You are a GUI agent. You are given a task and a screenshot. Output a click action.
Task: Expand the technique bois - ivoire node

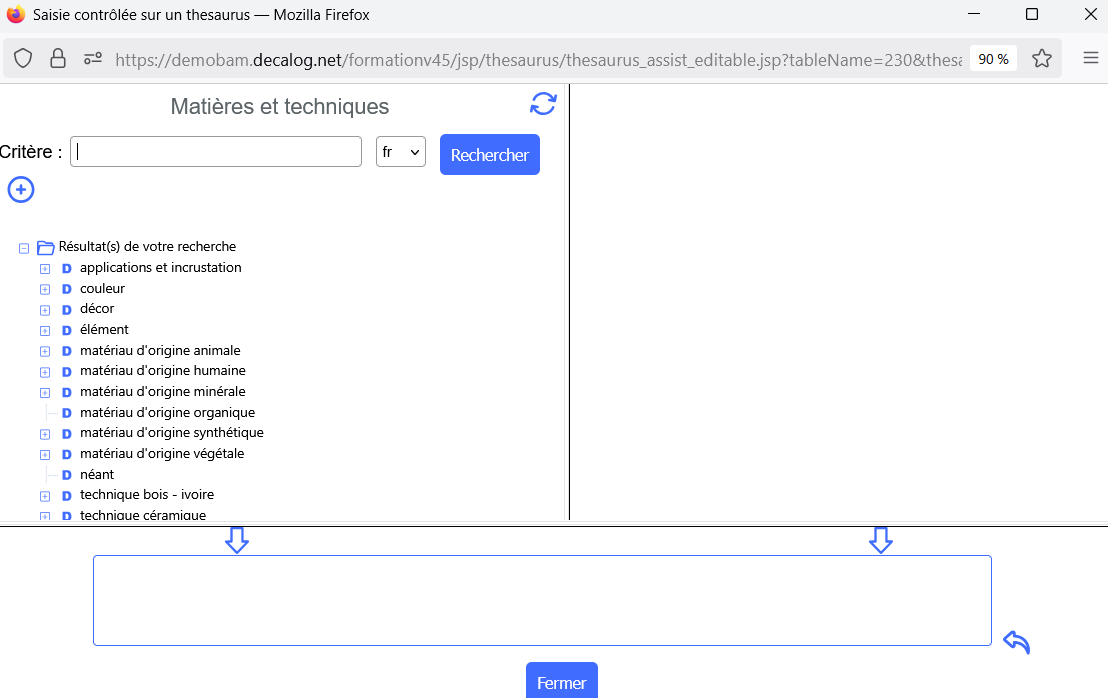(x=45, y=496)
